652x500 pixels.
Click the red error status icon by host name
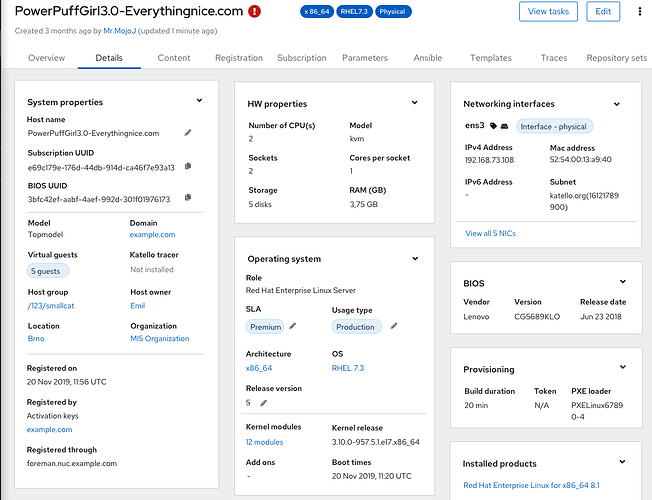click(x=254, y=12)
